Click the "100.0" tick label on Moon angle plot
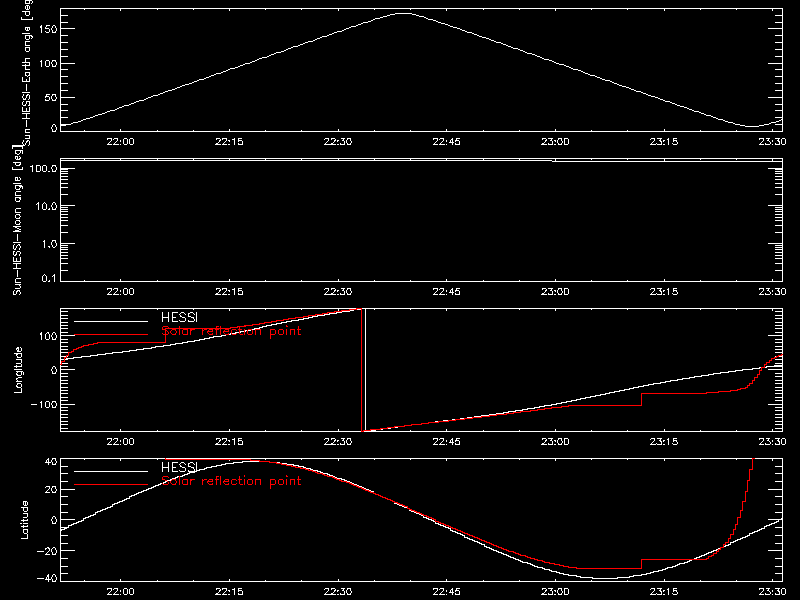The image size is (800, 600). point(43,169)
